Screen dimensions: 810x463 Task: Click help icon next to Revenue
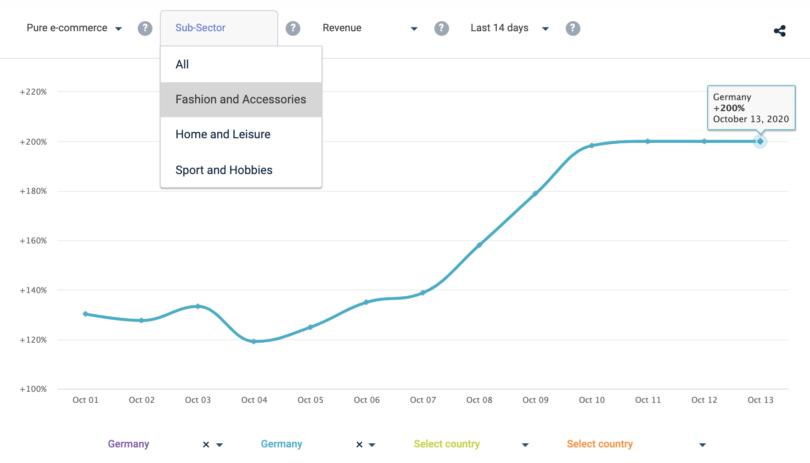pos(441,28)
